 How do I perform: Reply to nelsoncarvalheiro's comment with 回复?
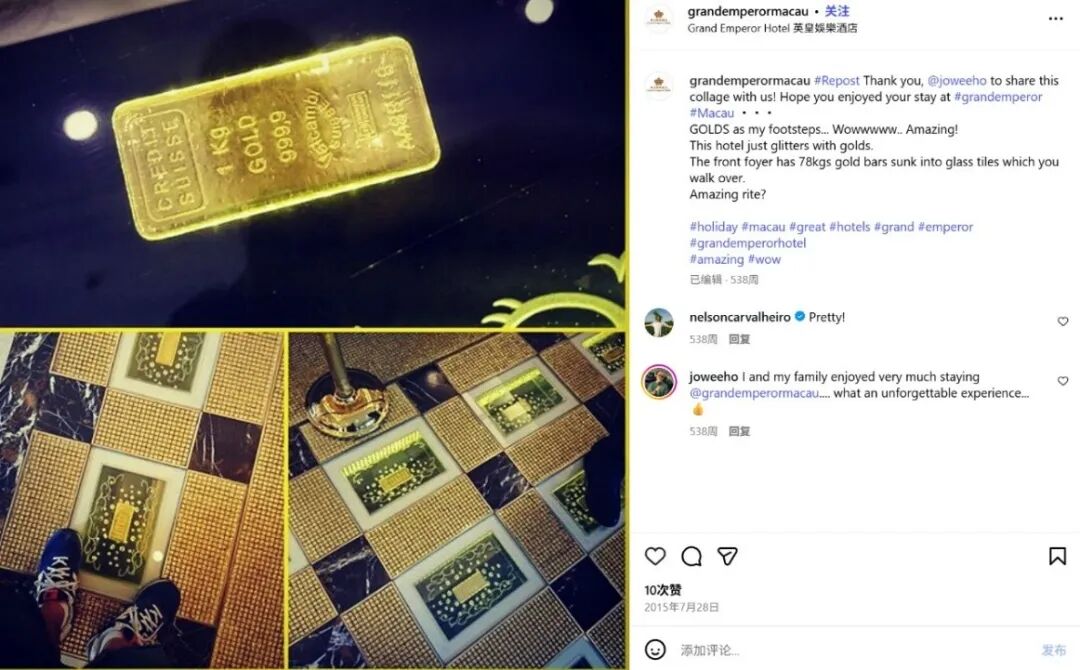coord(739,339)
